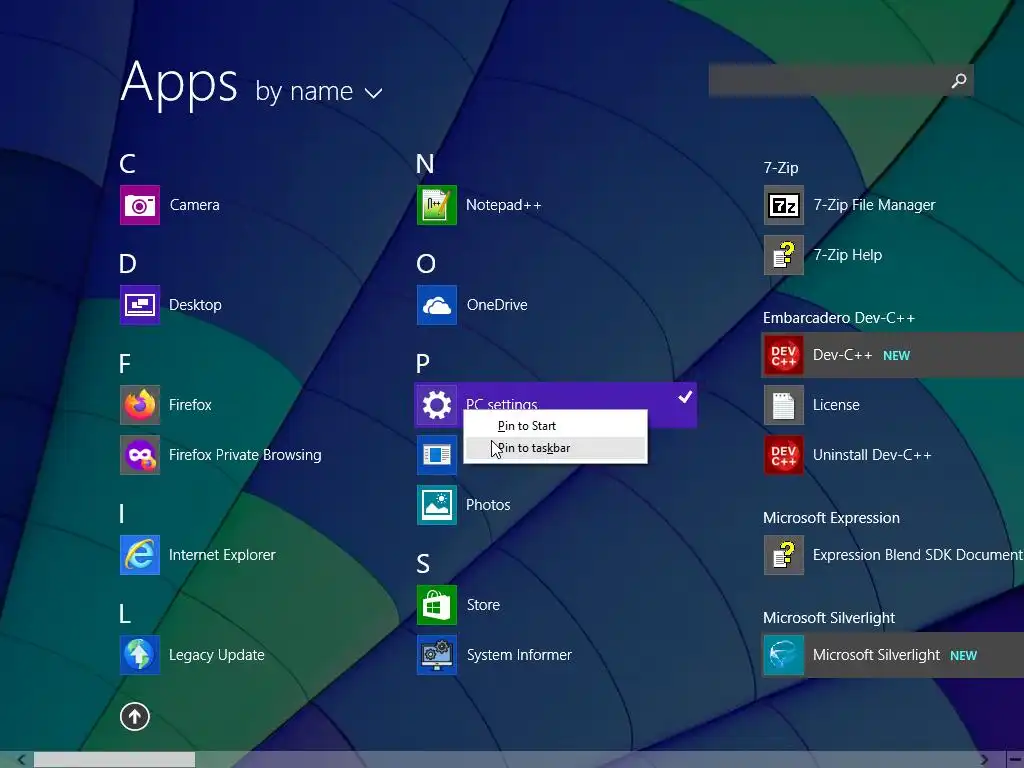The image size is (1024, 768).
Task: Click the 'Legacy Update' label
Action: tap(217, 655)
